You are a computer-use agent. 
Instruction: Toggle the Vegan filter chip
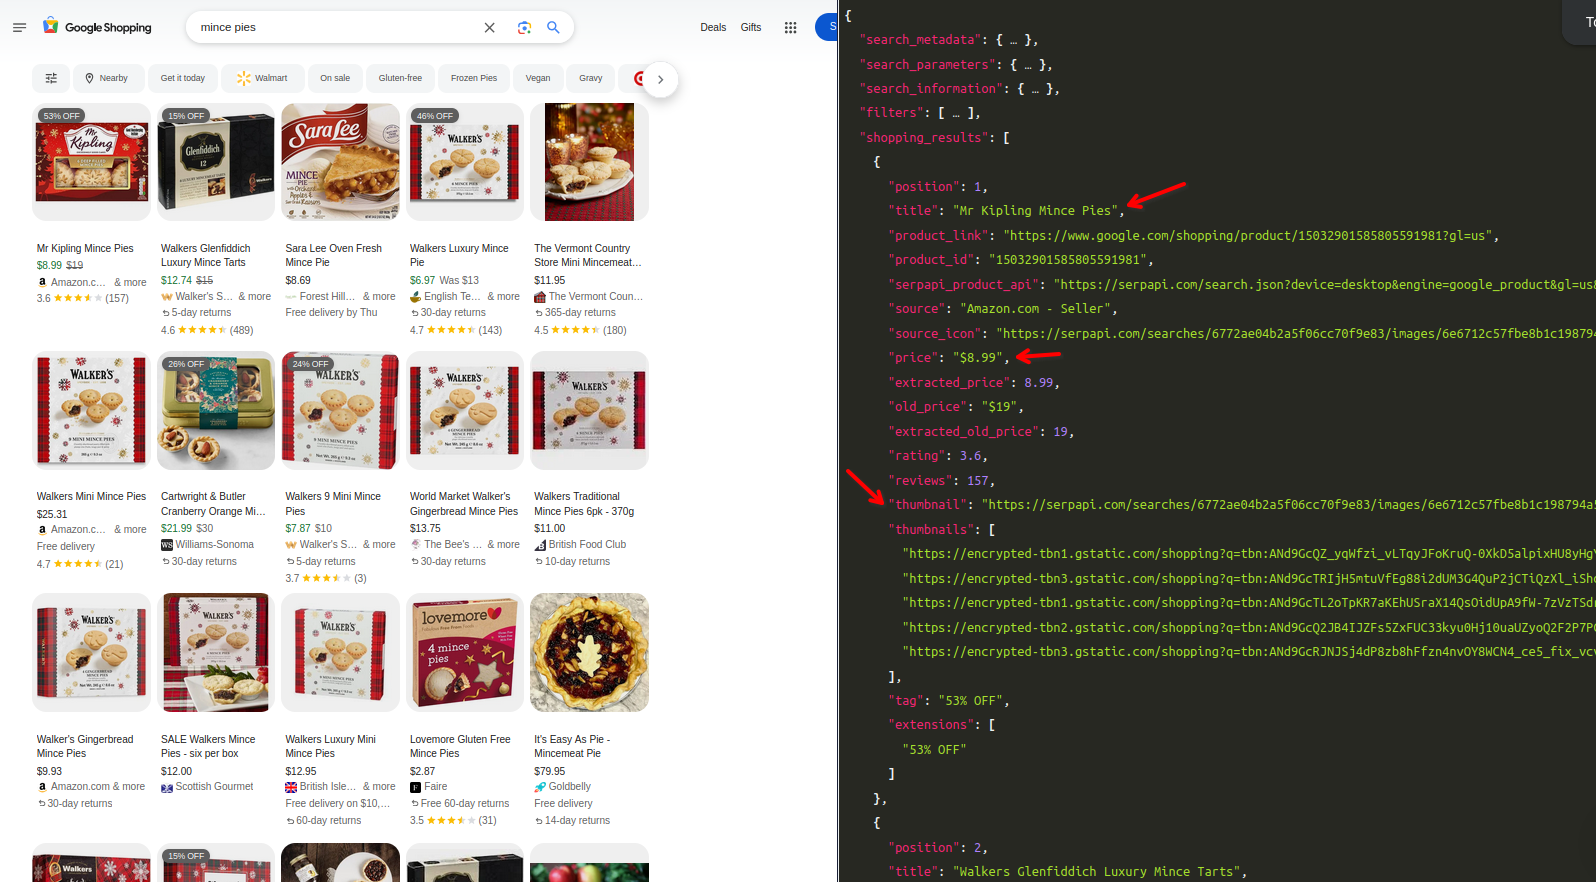pyautogui.click(x=538, y=78)
